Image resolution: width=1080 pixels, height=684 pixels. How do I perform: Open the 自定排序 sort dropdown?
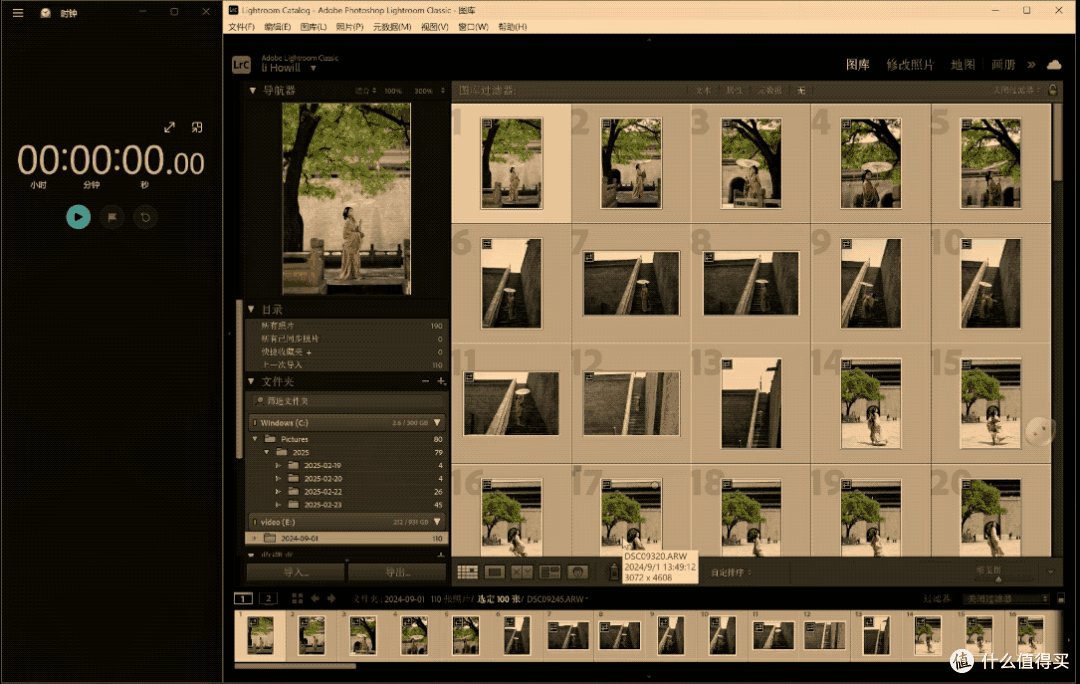pos(731,572)
